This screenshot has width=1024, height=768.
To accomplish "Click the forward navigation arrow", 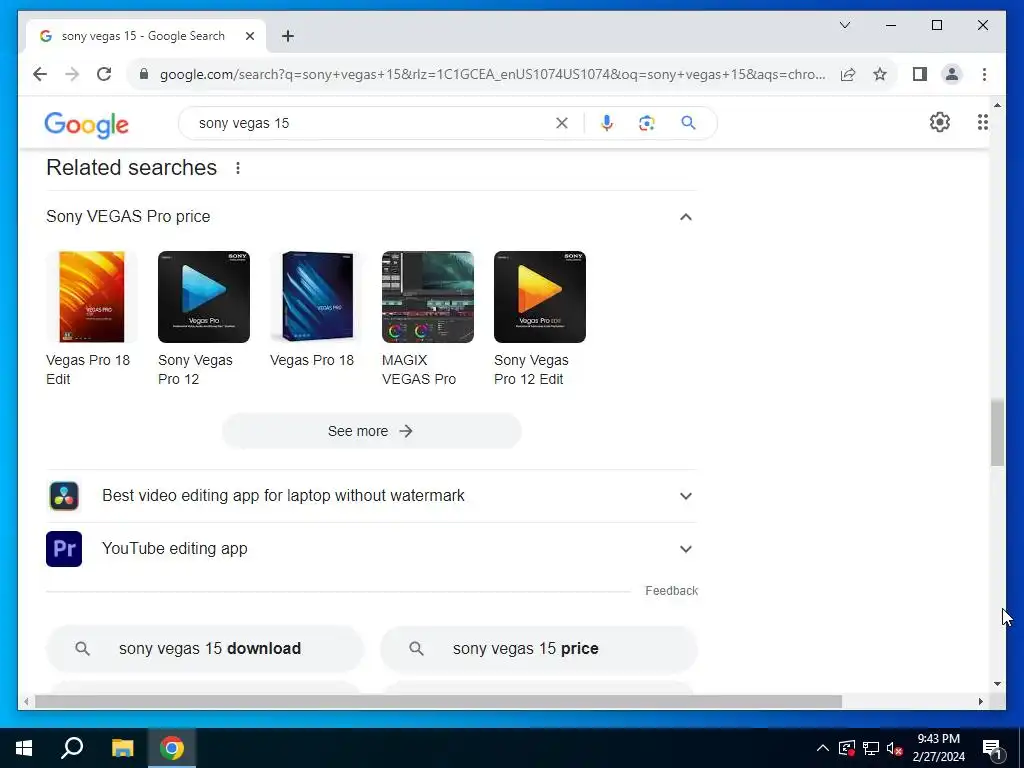I will click(x=72, y=74).
